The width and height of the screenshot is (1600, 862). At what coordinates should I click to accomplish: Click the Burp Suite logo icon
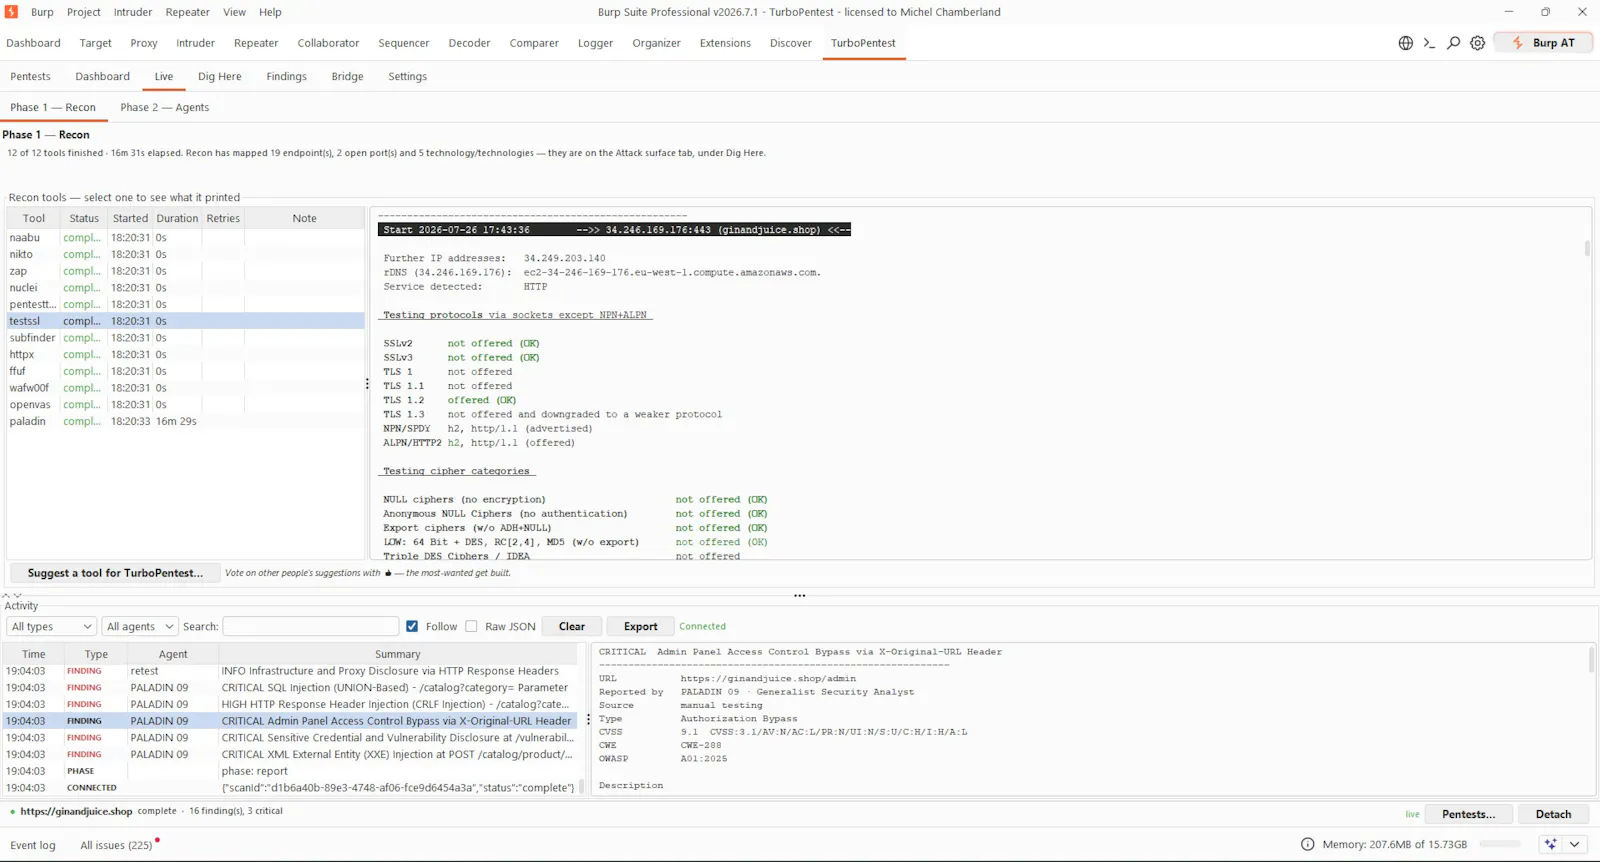(12, 12)
